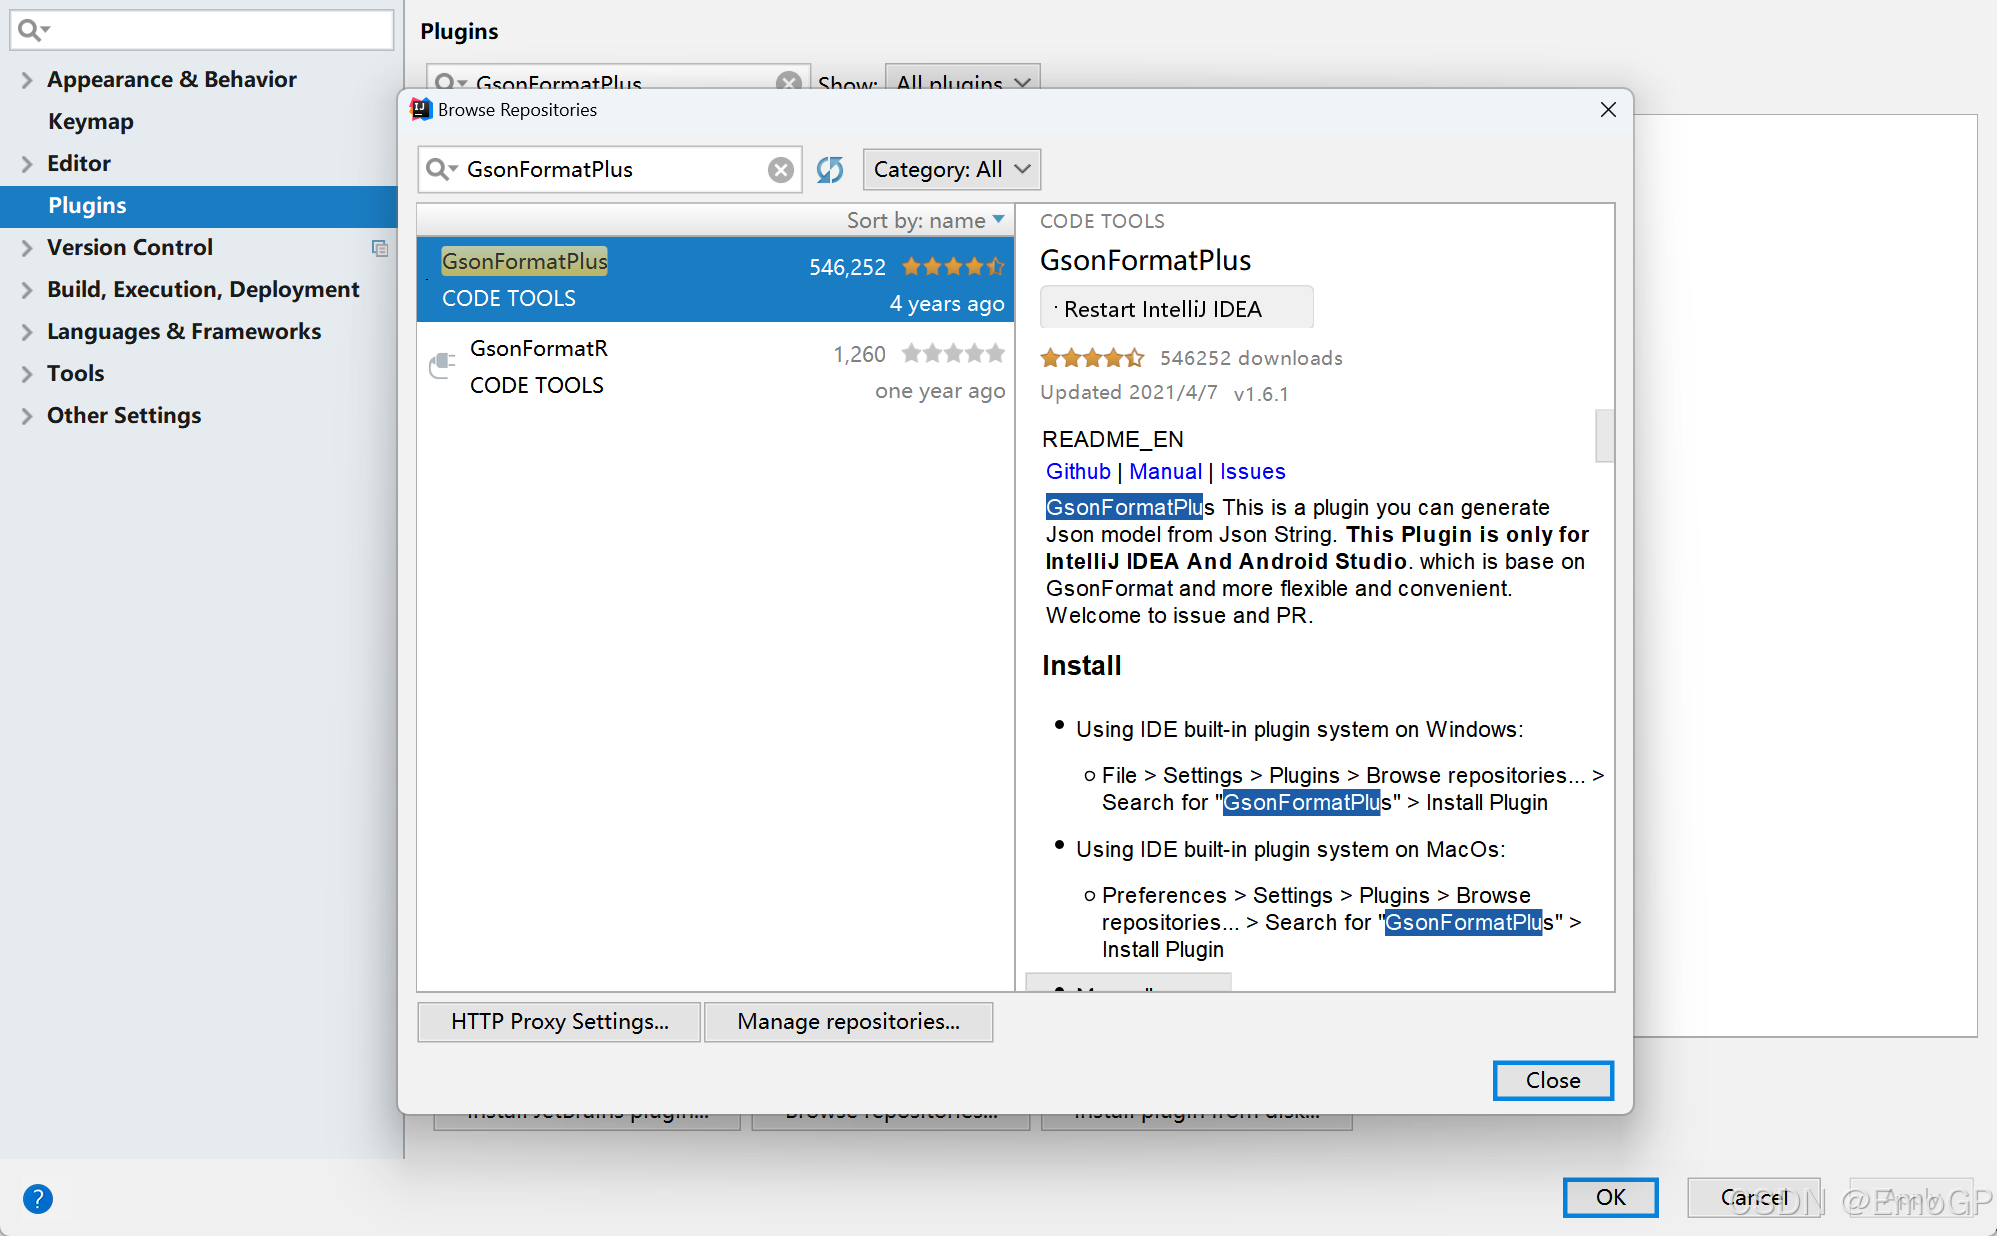Screen dimensions: 1997x1236
Task: Expand the Appearance & Behavior section
Action: [x=27, y=80]
